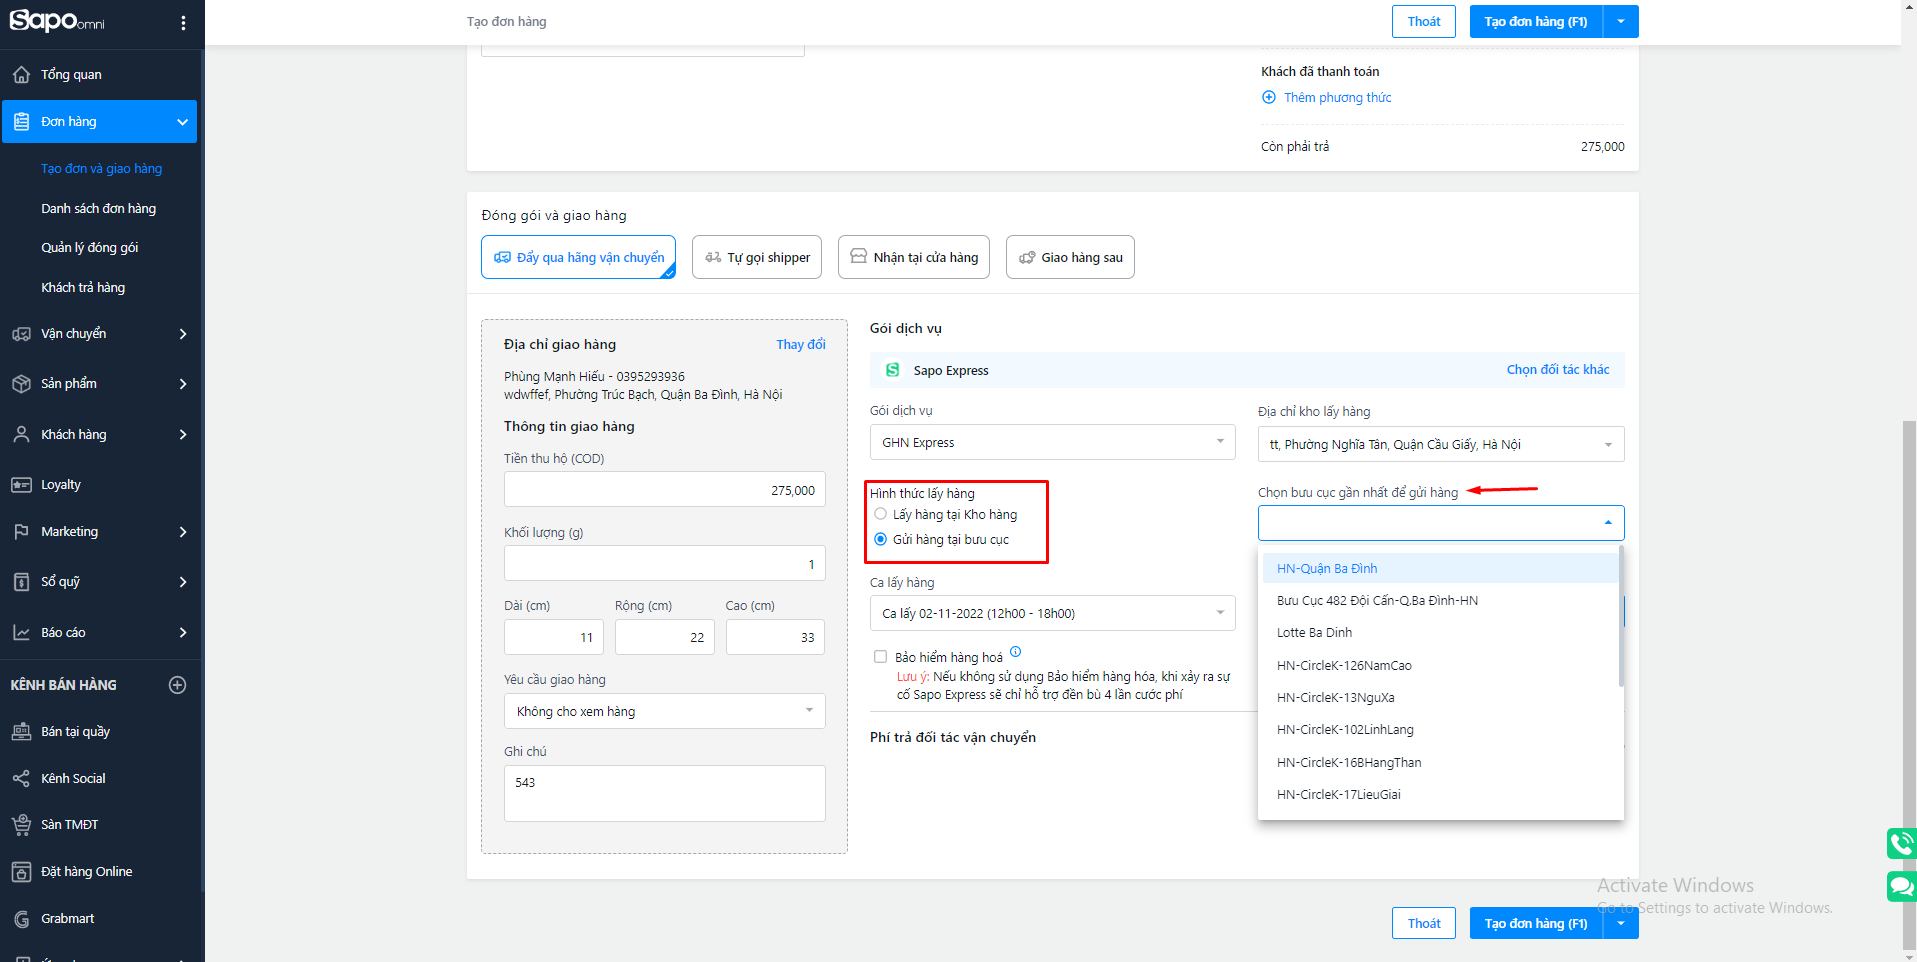Click the Đơn hàng clipboard icon
1917x962 pixels.
21,121
